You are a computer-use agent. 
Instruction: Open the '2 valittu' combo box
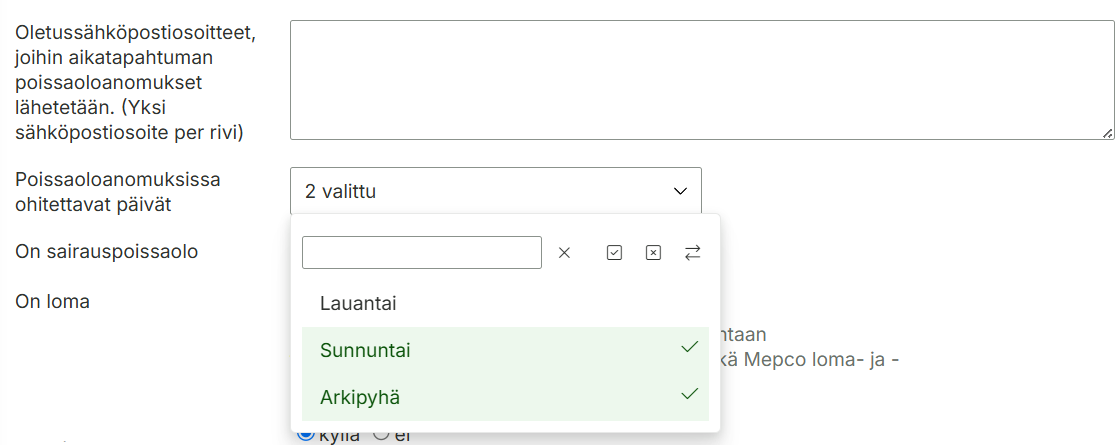496,191
